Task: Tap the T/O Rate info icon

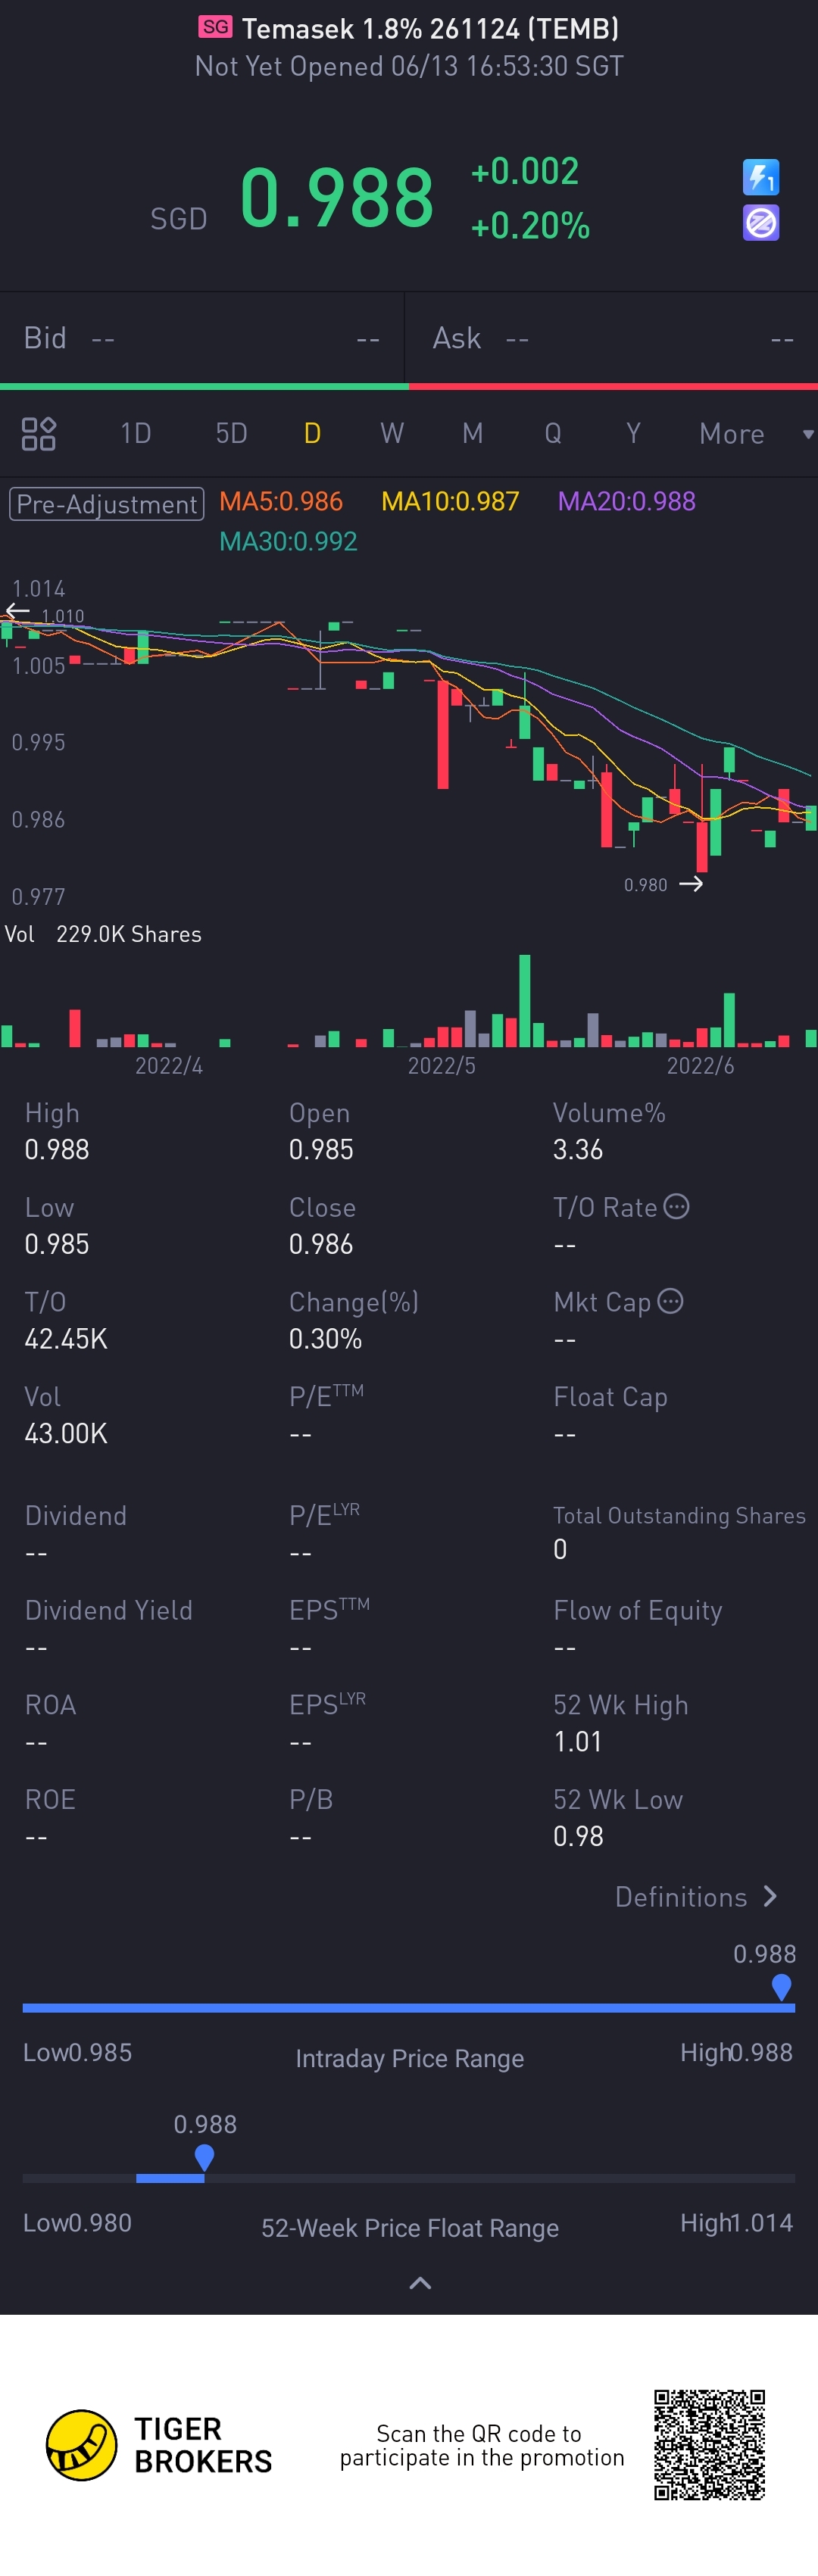Action: point(676,1206)
